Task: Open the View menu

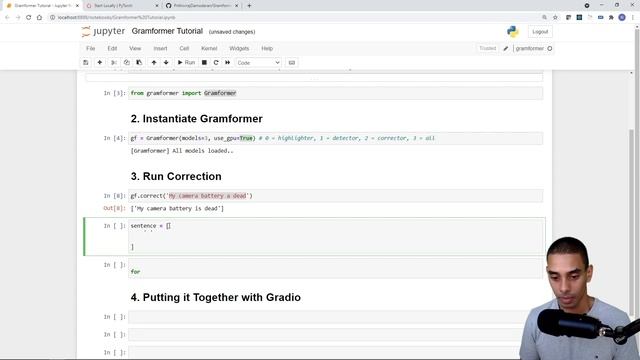Action: (135, 48)
